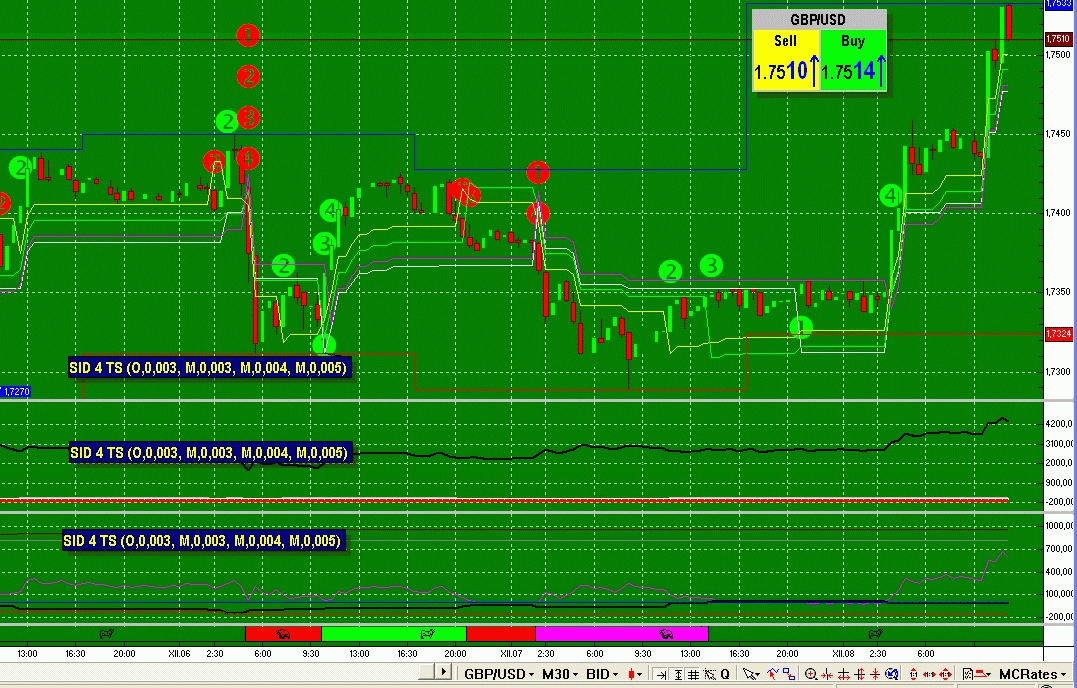
Task: Open the arrow cursor mode dropdown
Action: coord(751,674)
